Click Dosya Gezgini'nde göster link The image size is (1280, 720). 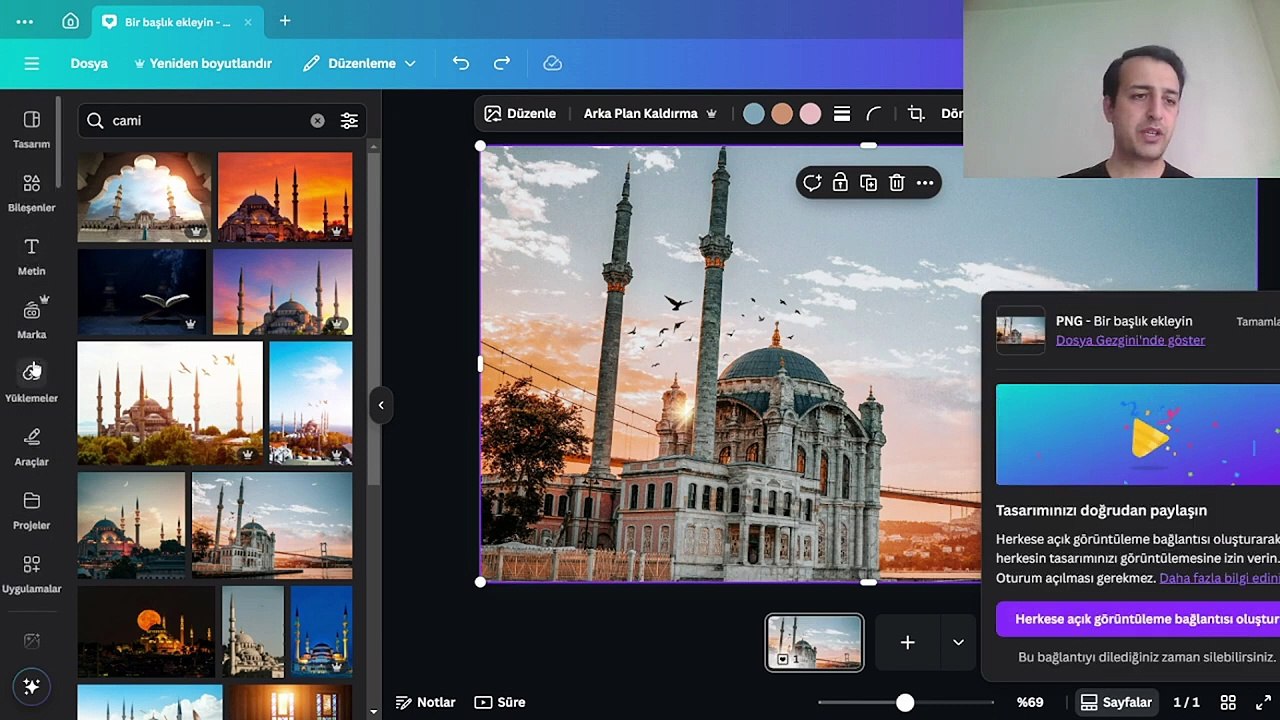pyautogui.click(x=1130, y=340)
